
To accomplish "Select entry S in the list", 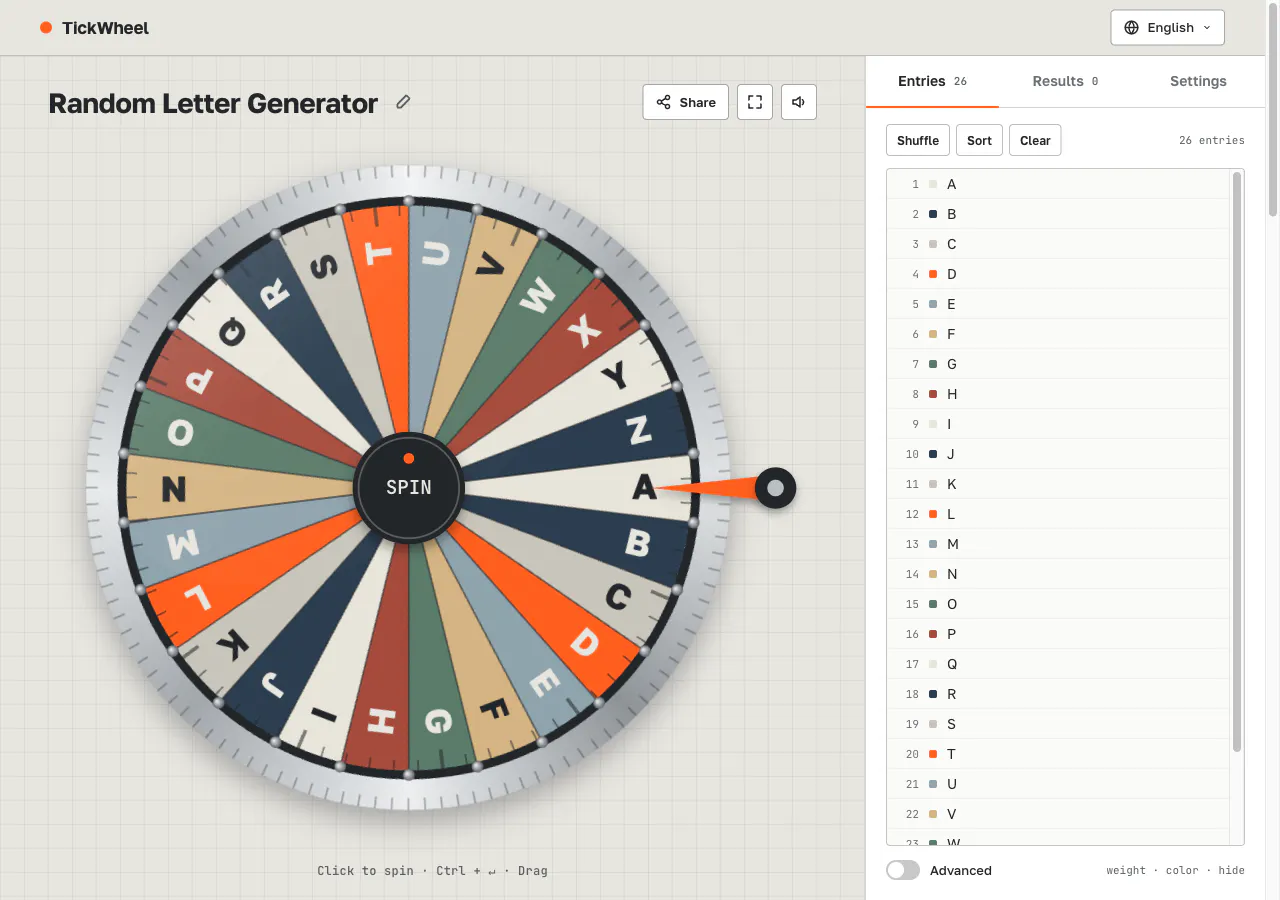I will (x=1058, y=724).
